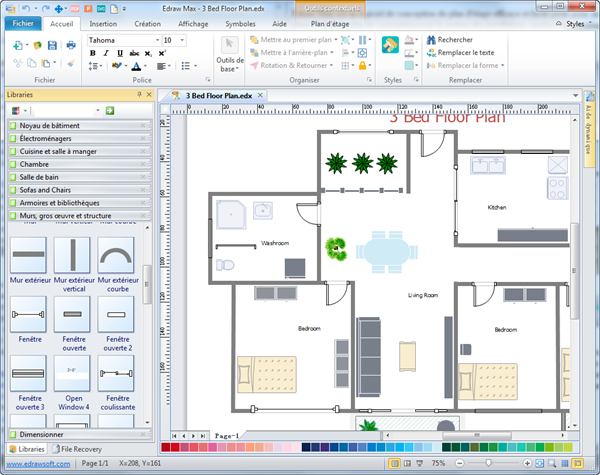Click the large Styles theme icon
Image resolution: width=600 pixels, height=475 pixels.
pos(390,45)
